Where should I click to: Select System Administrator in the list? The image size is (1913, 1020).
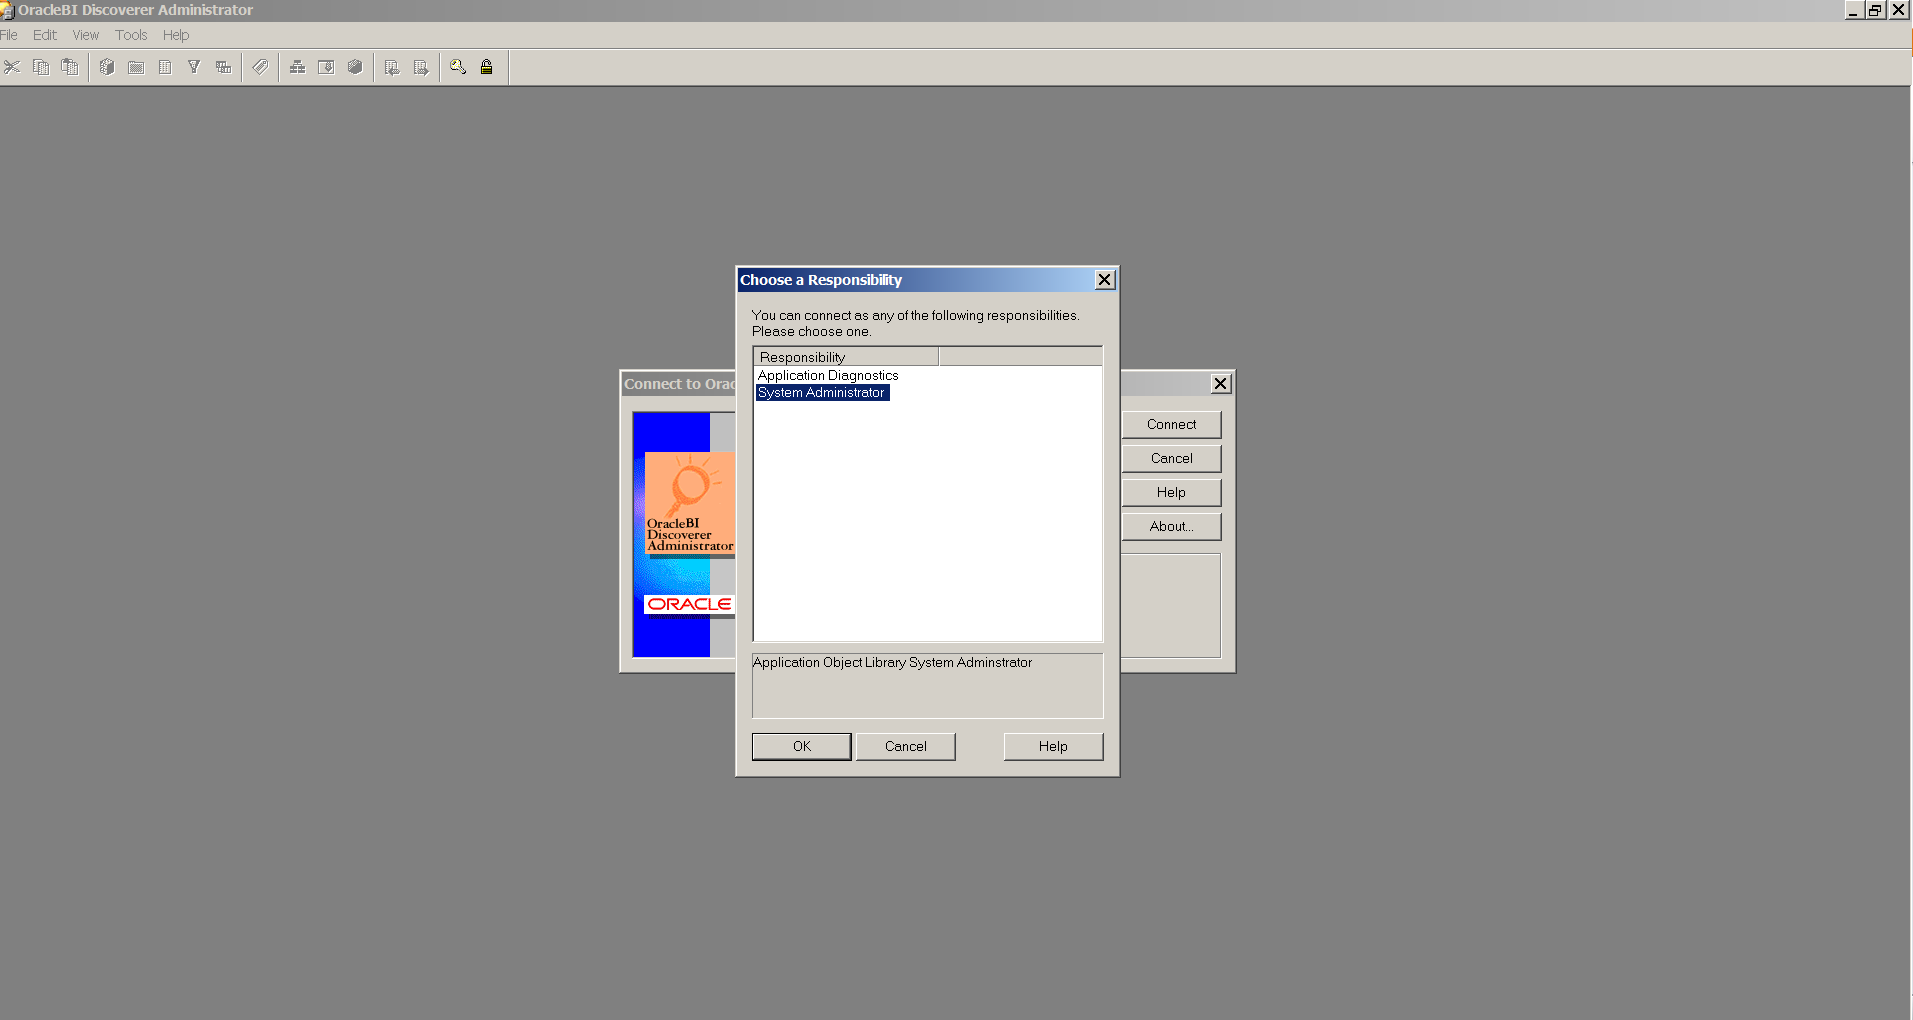pyautogui.click(x=821, y=393)
